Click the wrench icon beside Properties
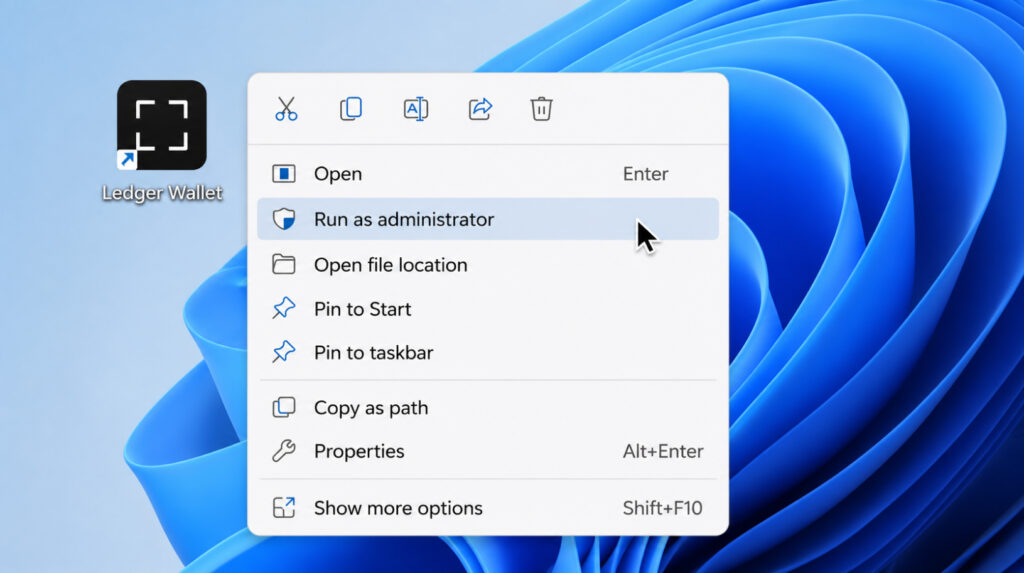The height and width of the screenshot is (573, 1024). tap(284, 451)
